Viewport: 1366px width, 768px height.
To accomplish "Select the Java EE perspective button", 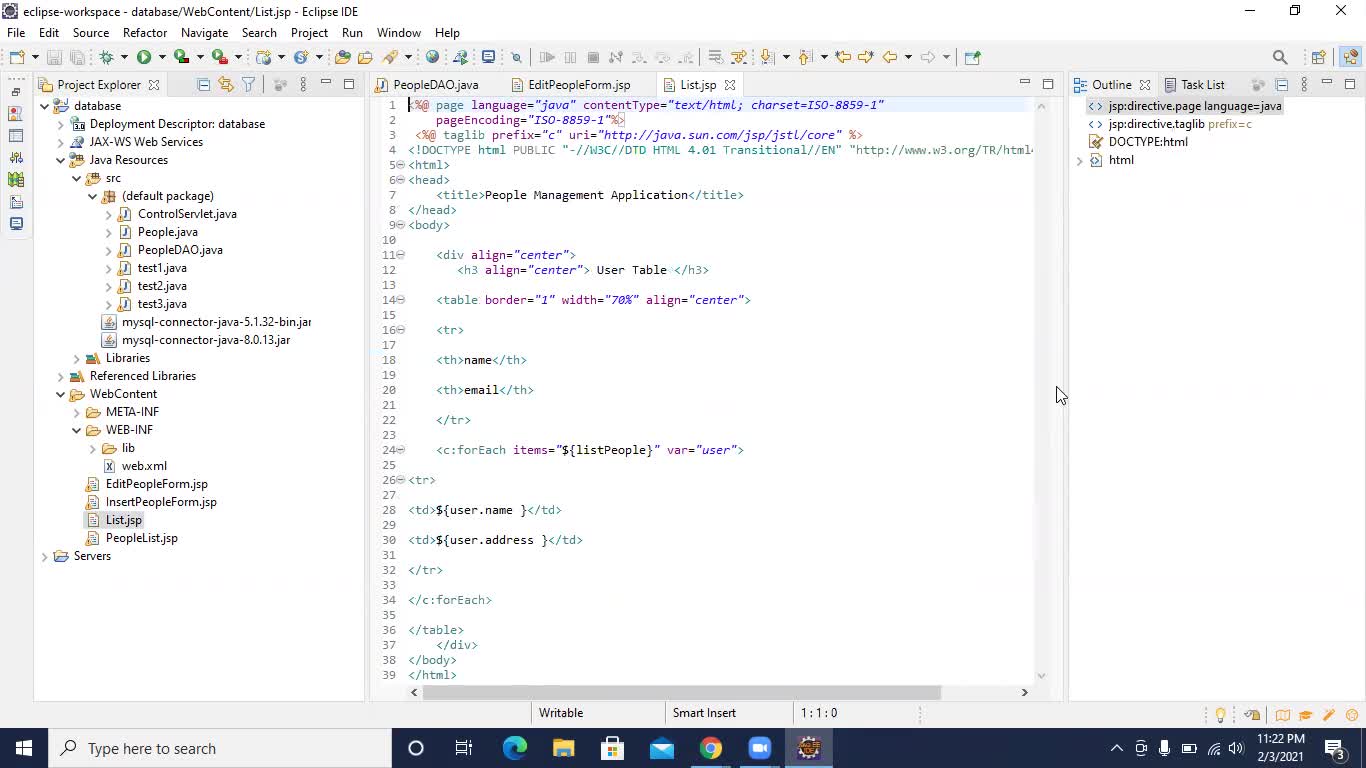I will [x=1351, y=57].
